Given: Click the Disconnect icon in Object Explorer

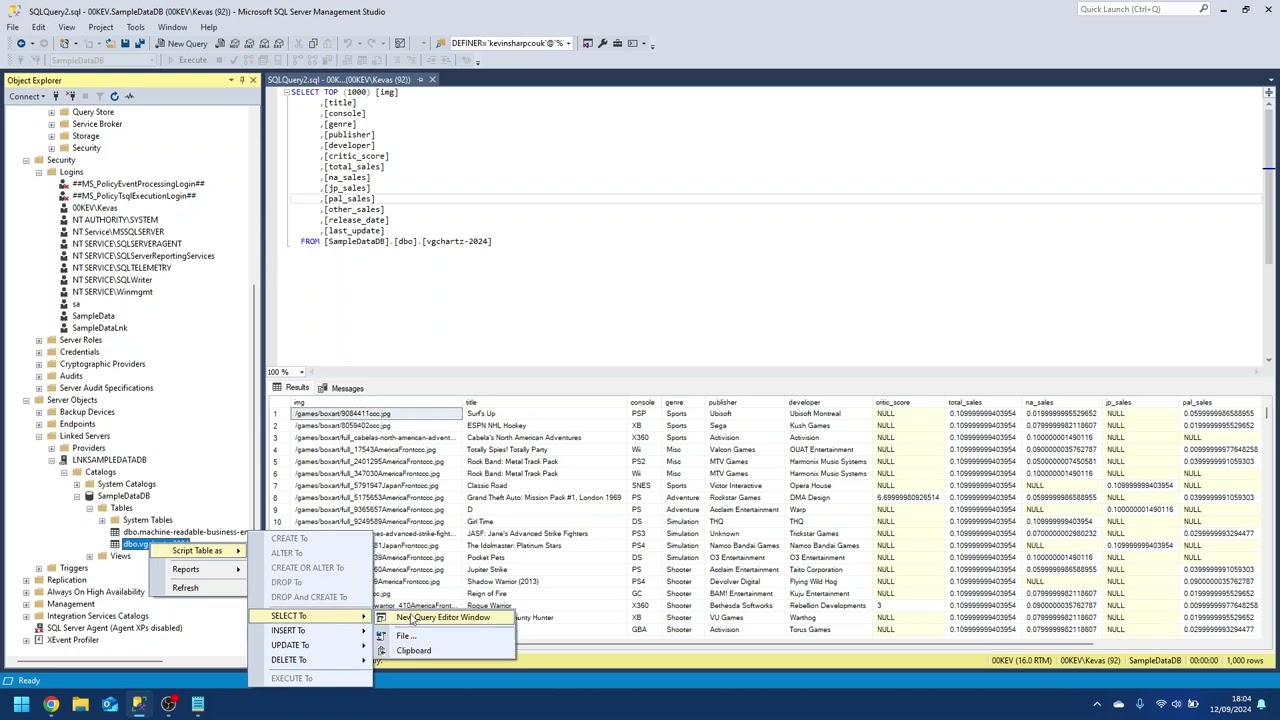Looking at the screenshot, I should [x=70, y=96].
